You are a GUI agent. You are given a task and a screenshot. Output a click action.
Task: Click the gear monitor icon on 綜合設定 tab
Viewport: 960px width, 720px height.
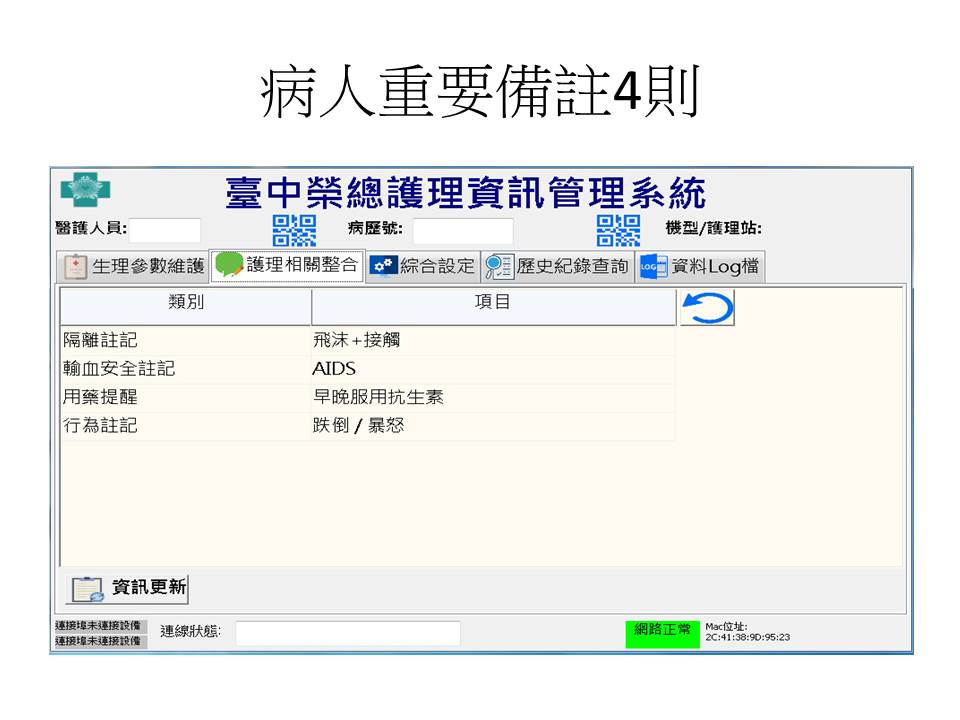(x=383, y=266)
